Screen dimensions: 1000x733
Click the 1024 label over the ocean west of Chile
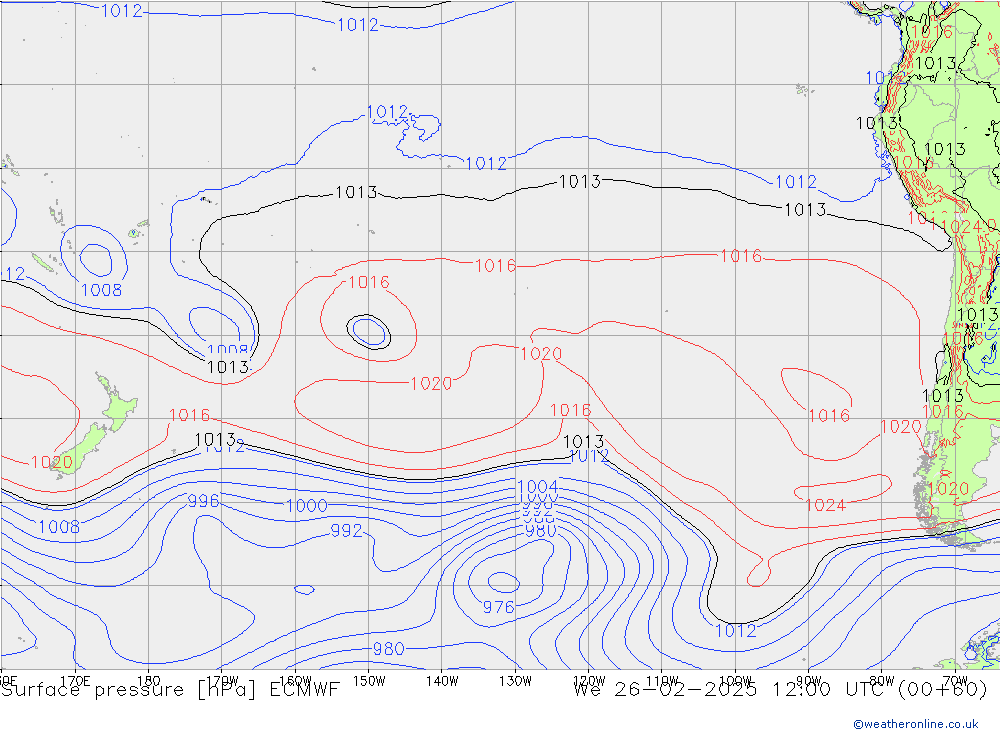[825, 505]
